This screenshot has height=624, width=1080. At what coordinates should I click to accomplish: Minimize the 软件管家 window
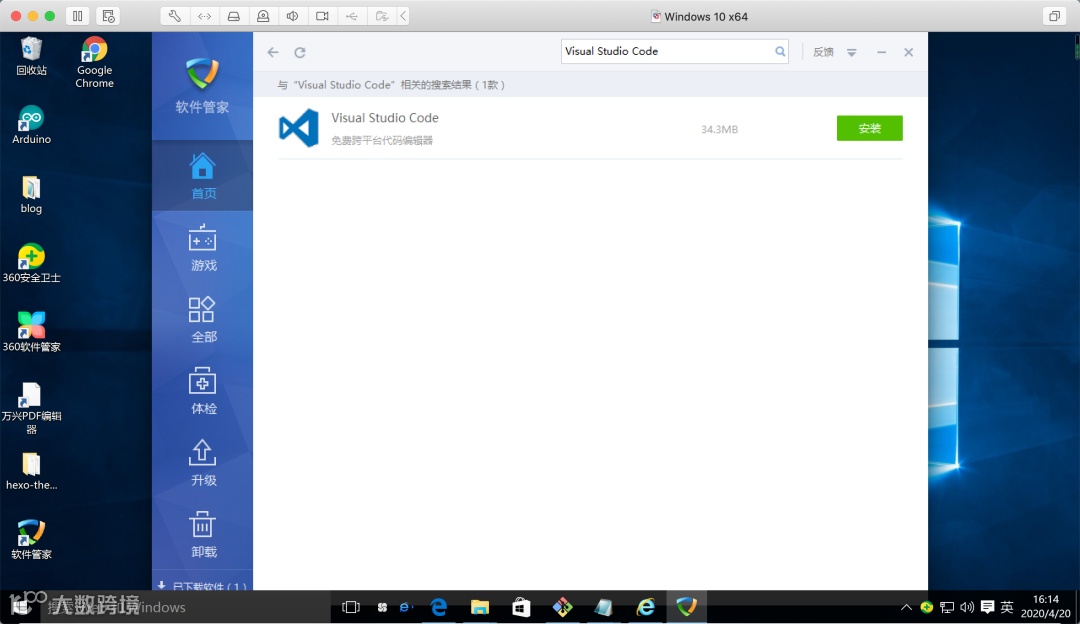[881, 52]
